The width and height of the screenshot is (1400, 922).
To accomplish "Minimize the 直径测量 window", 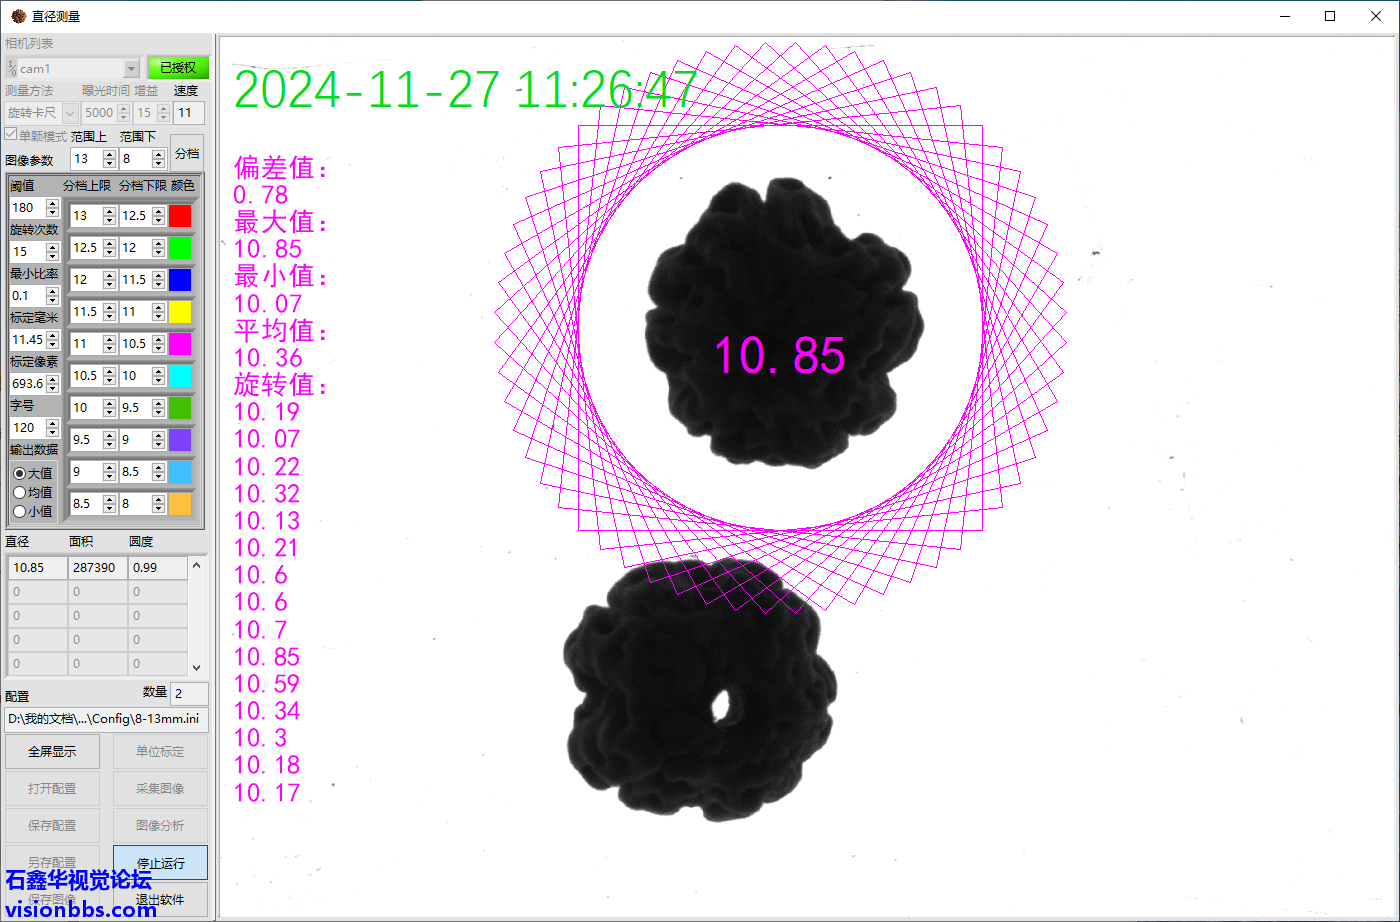I will 1284,16.
